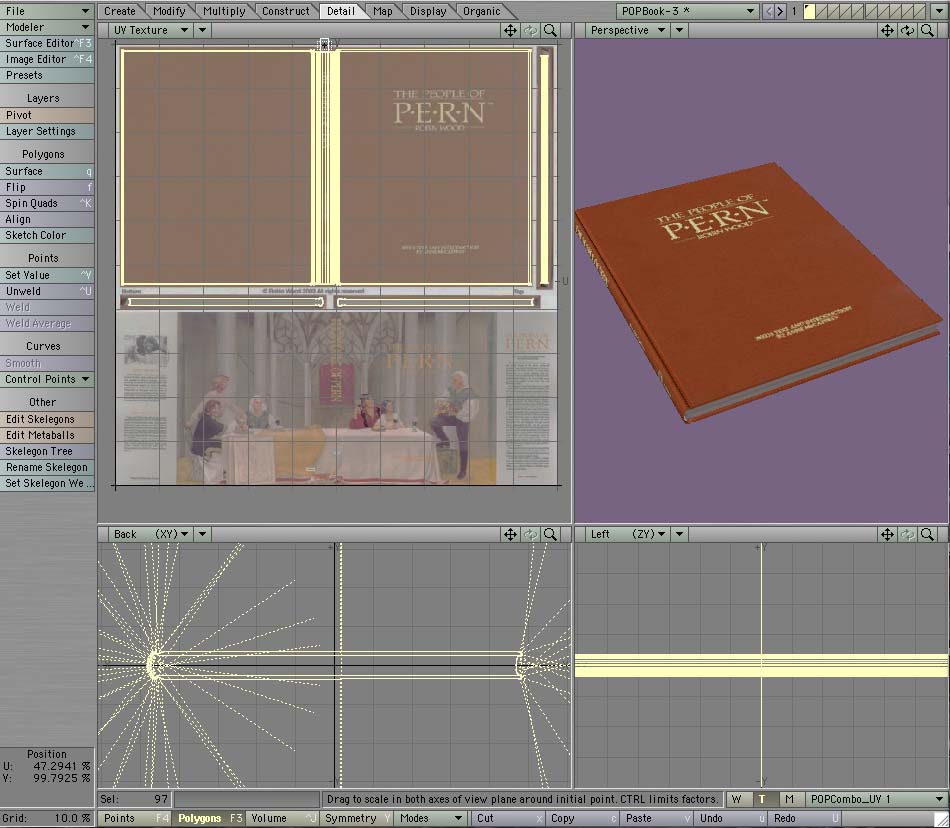Click the Undo button

pyautogui.click(x=729, y=818)
